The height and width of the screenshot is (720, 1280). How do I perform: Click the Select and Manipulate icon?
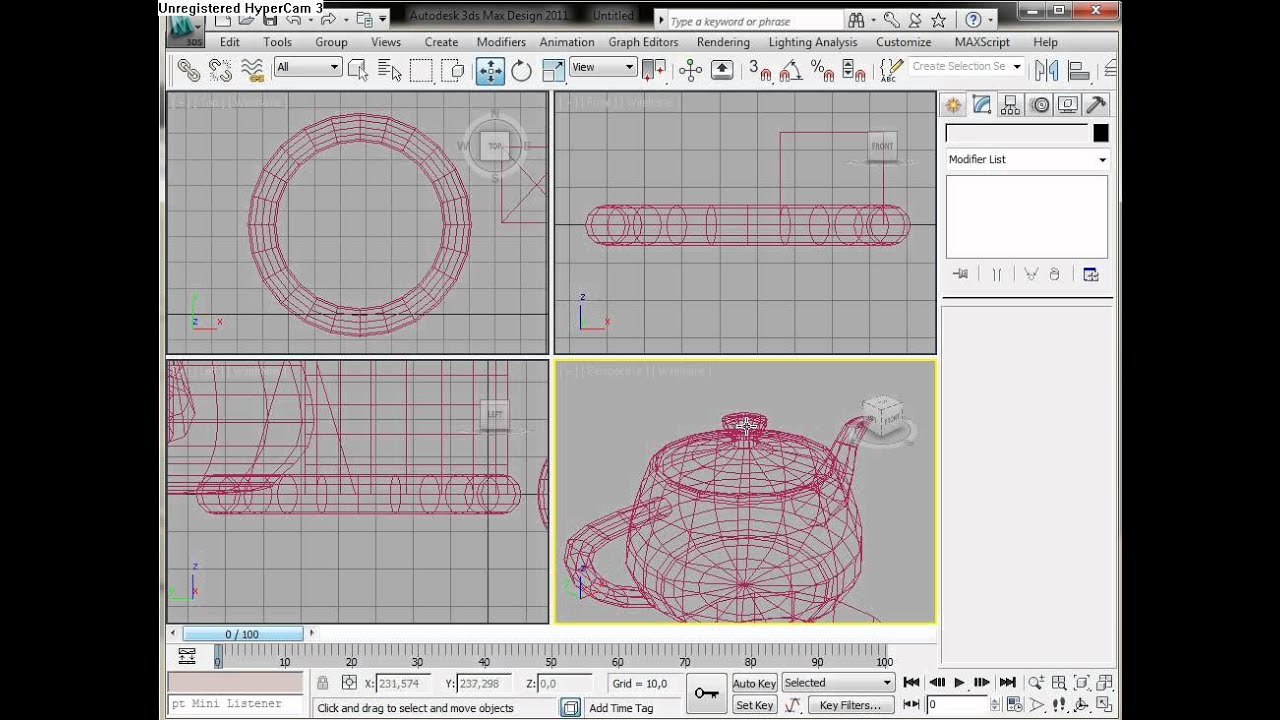click(x=690, y=69)
